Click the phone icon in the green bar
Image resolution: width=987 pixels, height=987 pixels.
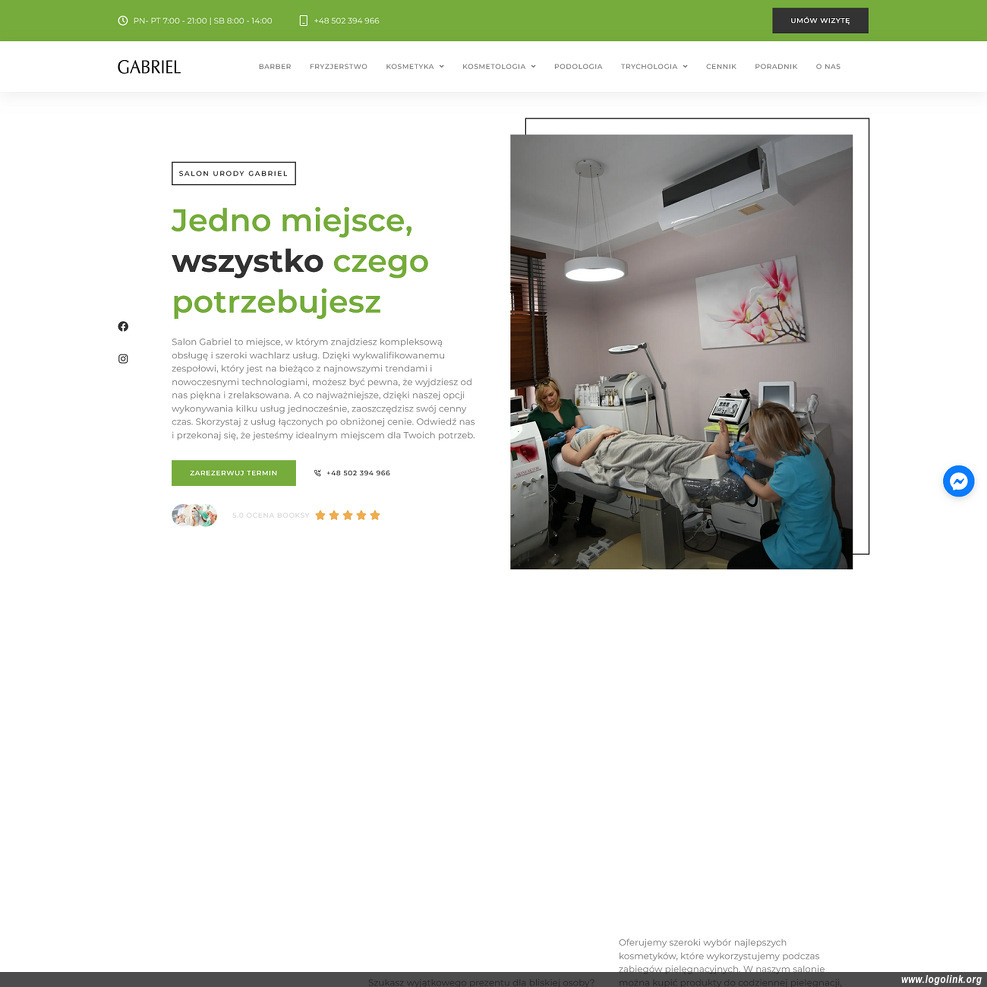coord(303,21)
